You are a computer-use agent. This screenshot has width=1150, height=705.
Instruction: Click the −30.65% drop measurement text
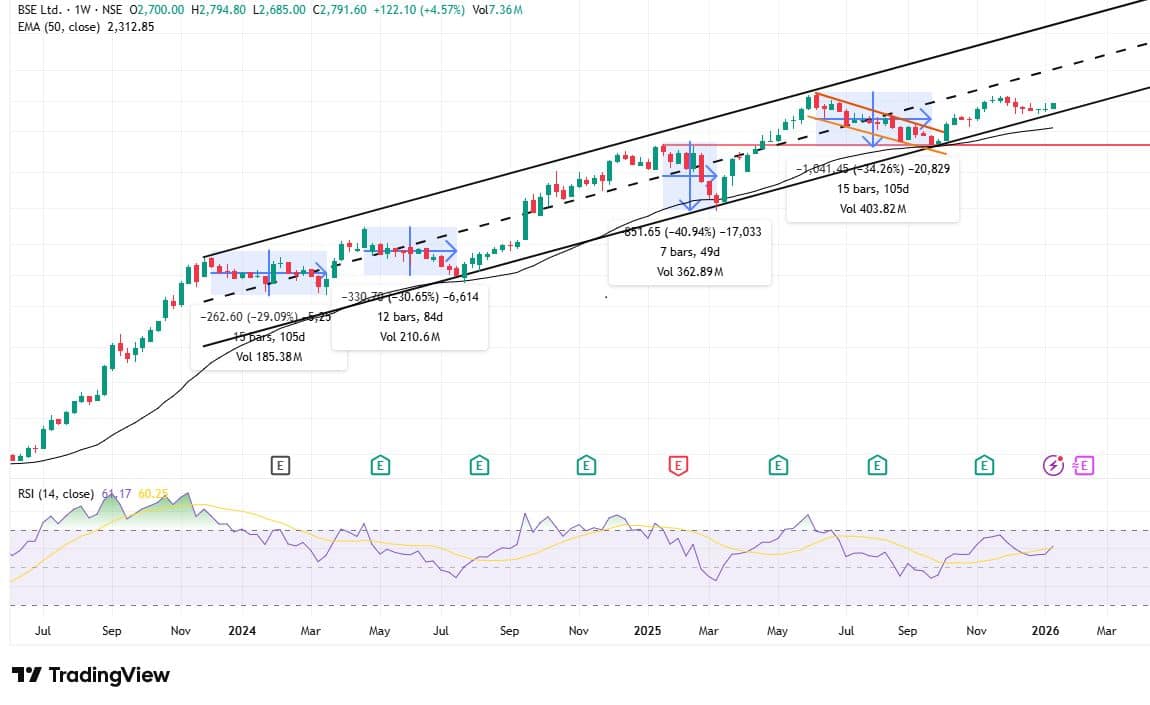(x=413, y=297)
